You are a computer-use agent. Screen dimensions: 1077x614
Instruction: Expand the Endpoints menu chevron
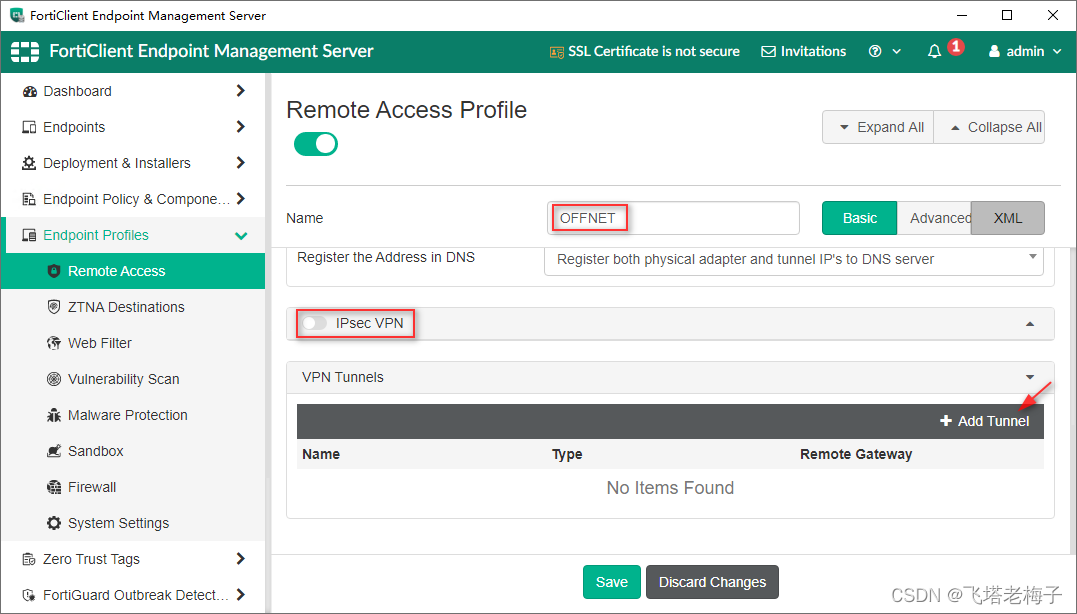point(240,126)
